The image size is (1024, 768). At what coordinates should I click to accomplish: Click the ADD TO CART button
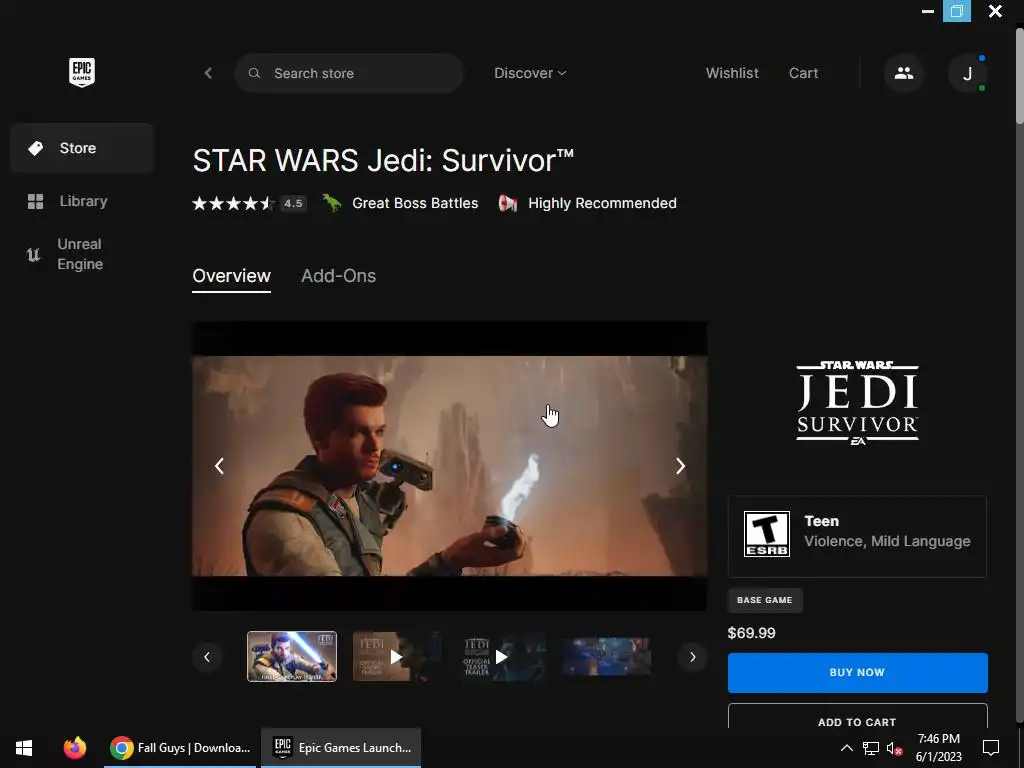[x=857, y=716]
